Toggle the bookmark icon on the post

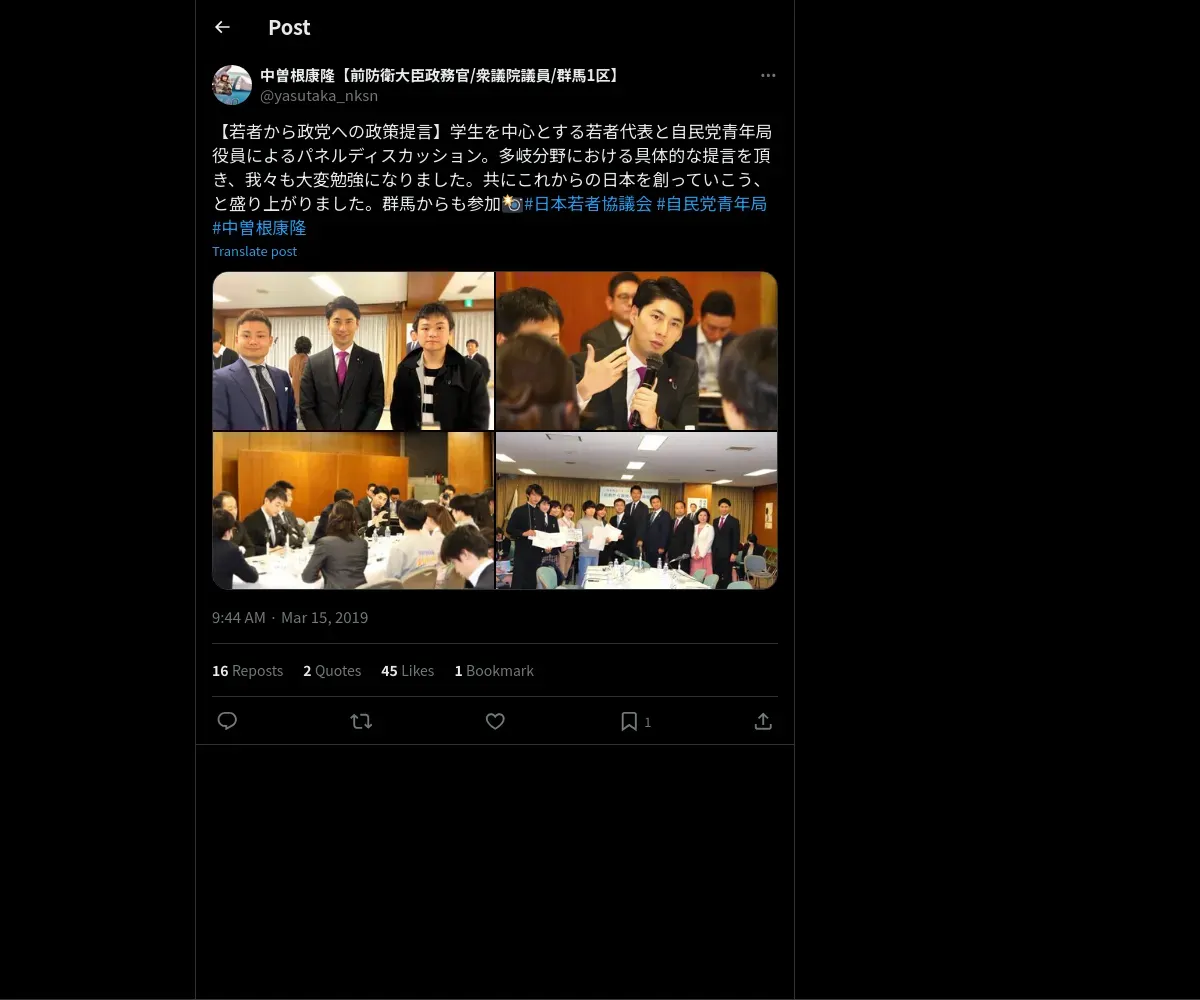coord(629,721)
